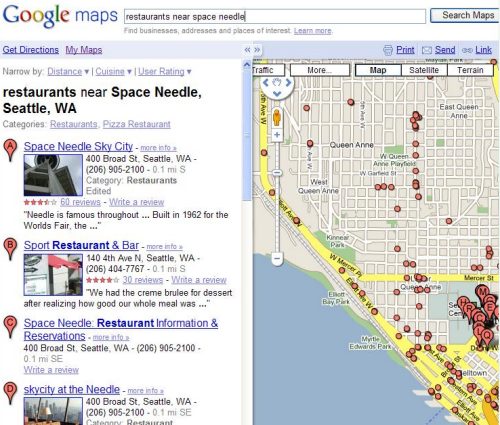The height and width of the screenshot is (425, 500).
Task: Open the Space Needle Sky City listing
Action: click(x=78, y=146)
